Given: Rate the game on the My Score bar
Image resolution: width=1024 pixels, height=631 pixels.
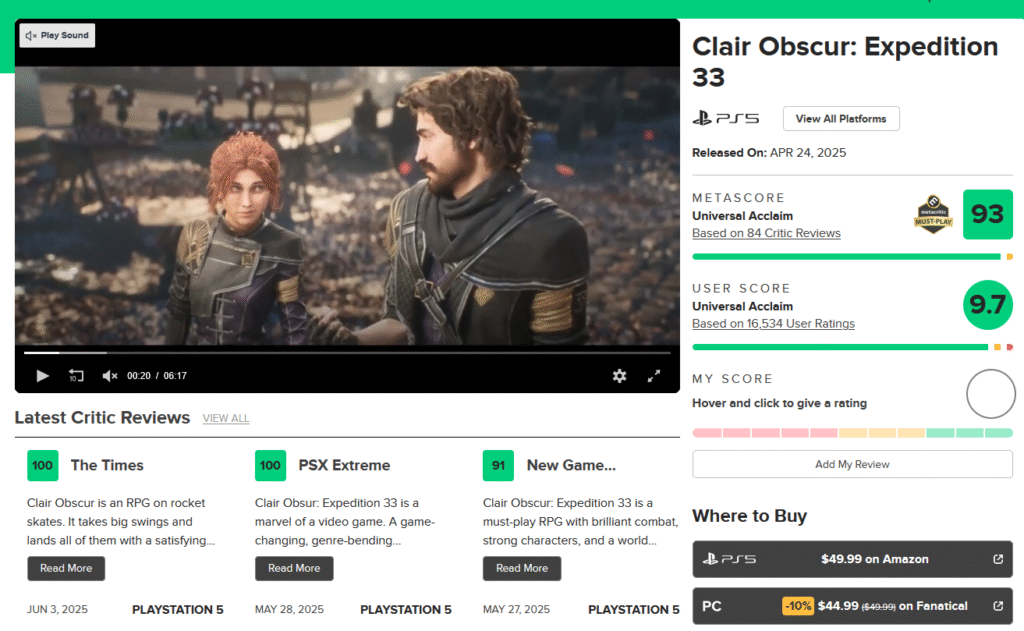Looking at the screenshot, I should click(x=852, y=432).
